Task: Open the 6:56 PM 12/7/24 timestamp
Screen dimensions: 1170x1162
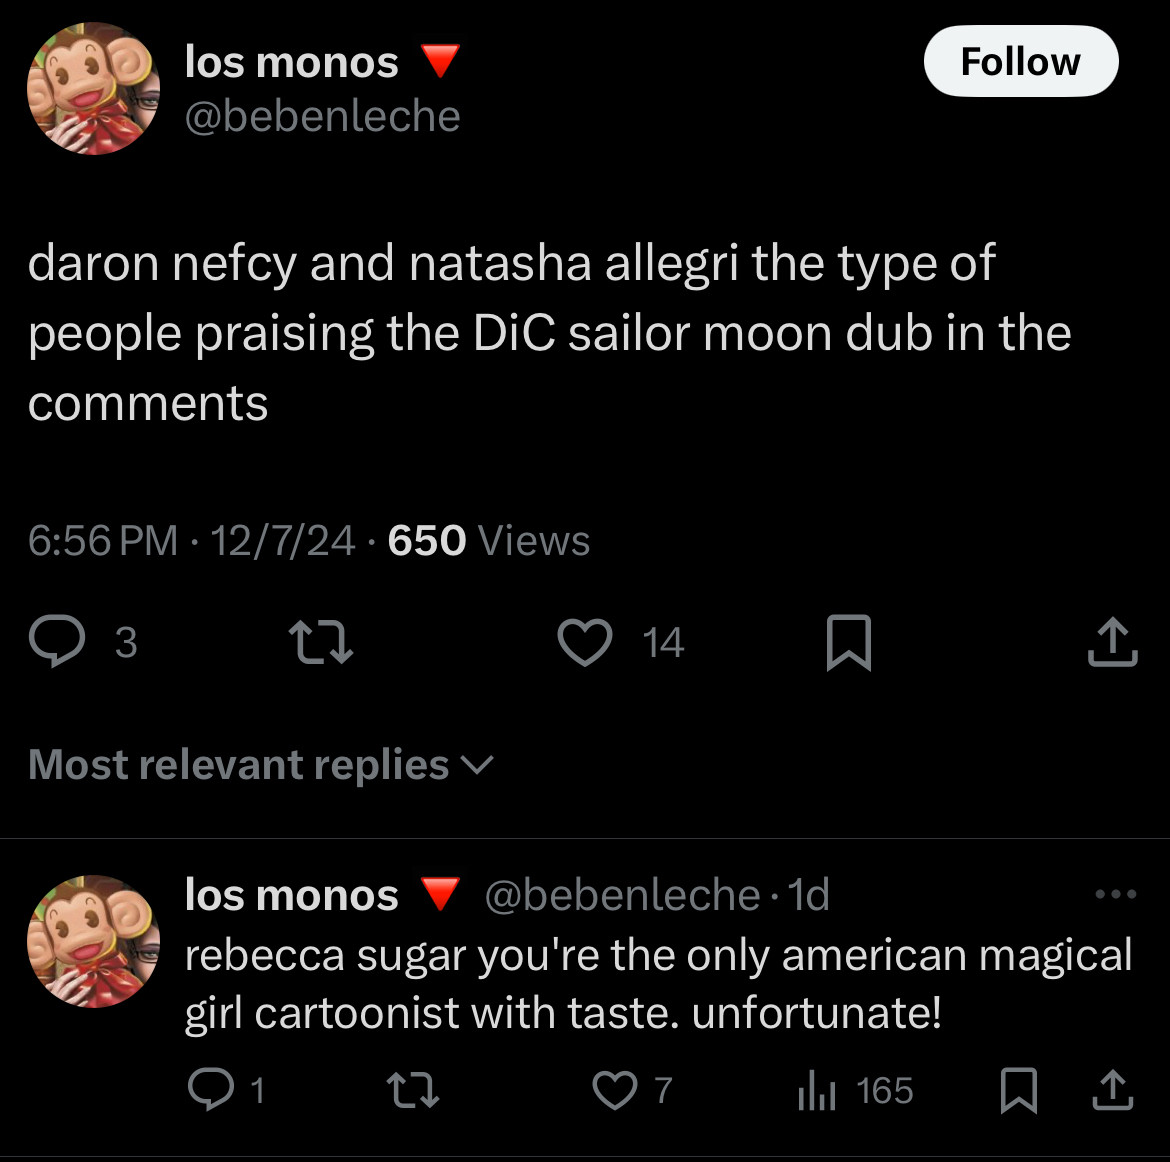Action: click(x=191, y=540)
